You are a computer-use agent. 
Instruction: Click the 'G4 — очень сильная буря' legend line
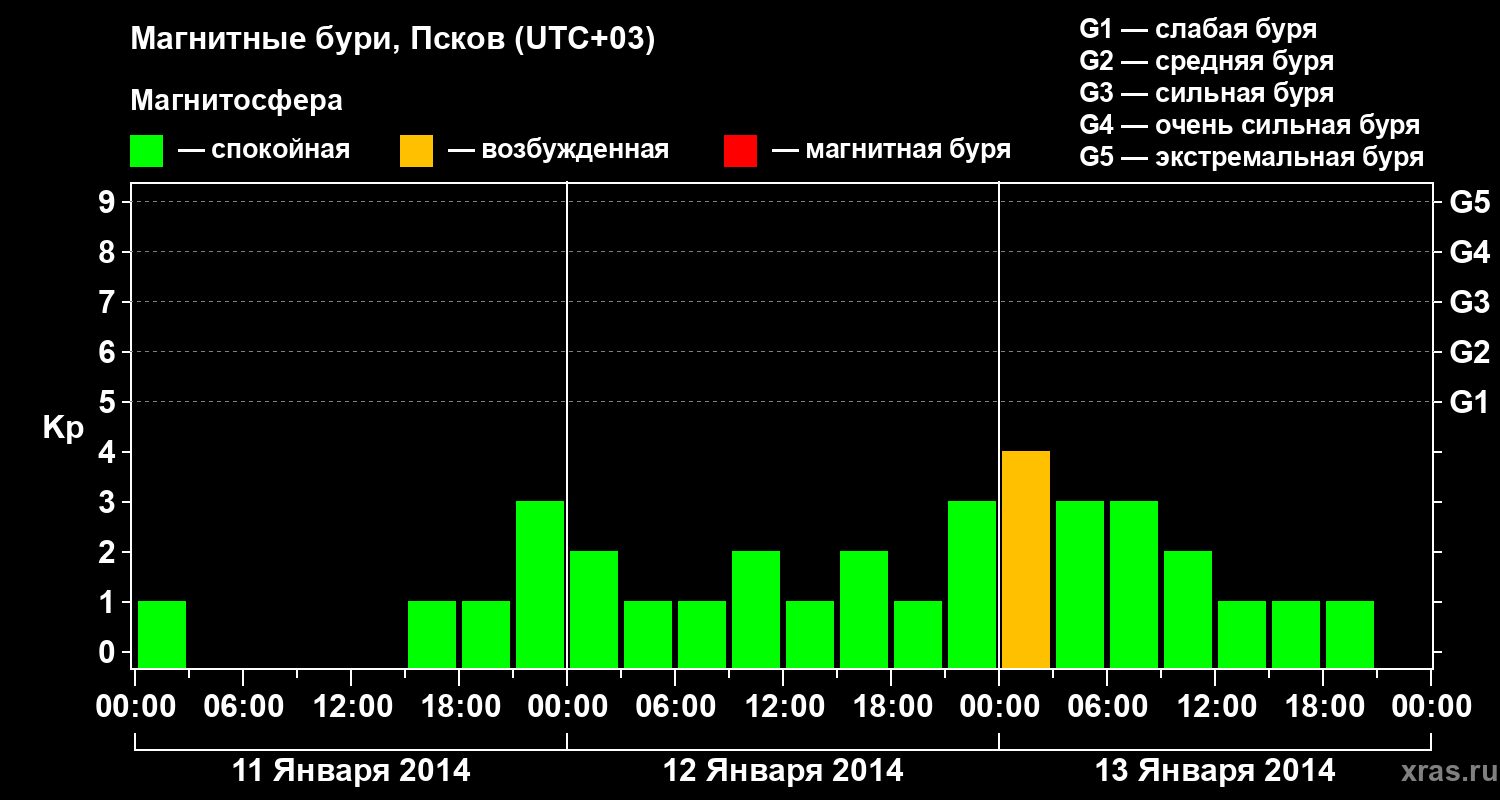coord(1250,125)
